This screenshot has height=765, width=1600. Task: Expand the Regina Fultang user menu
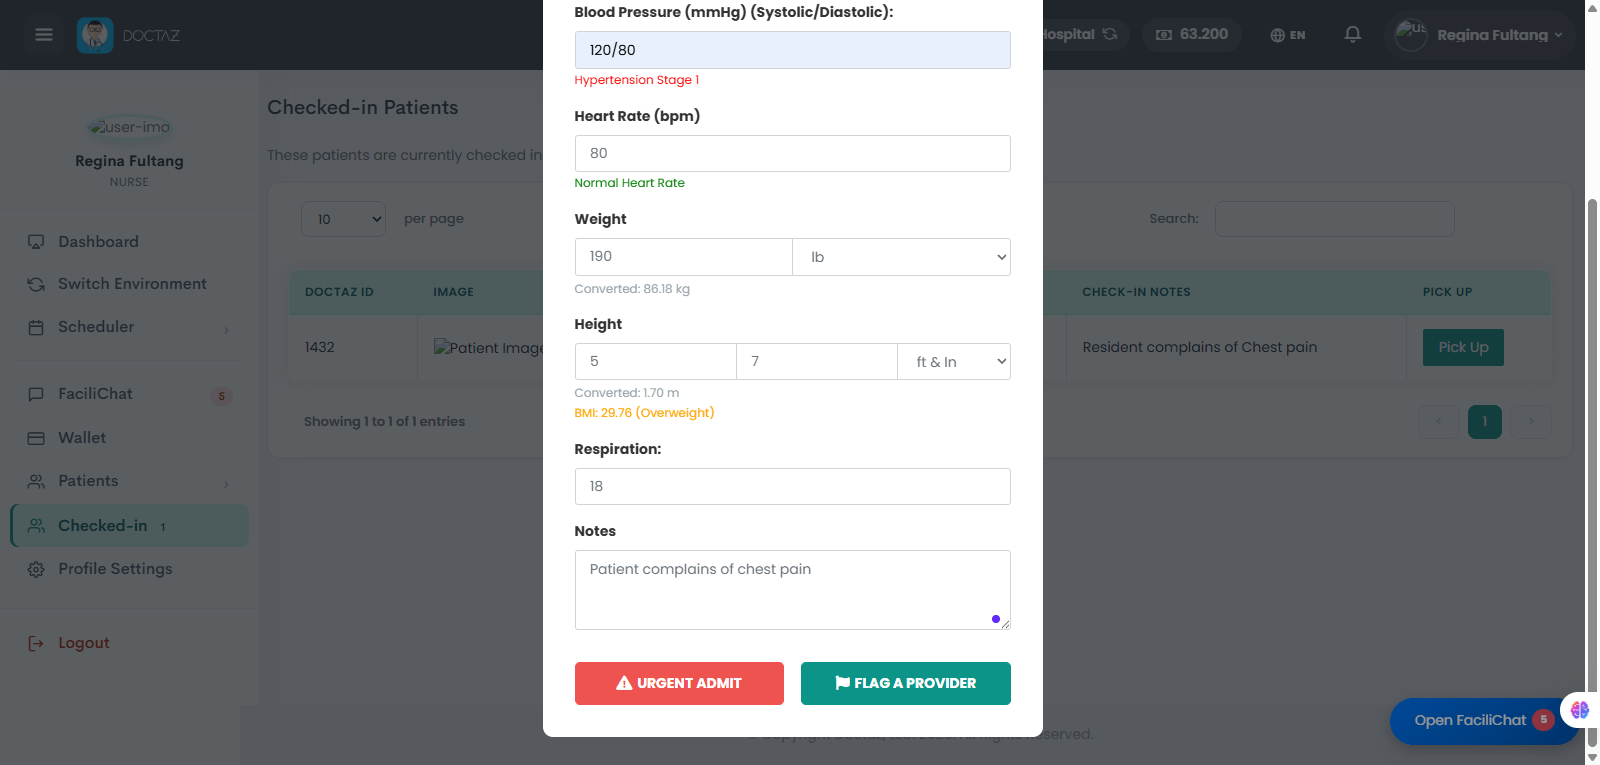(1479, 35)
